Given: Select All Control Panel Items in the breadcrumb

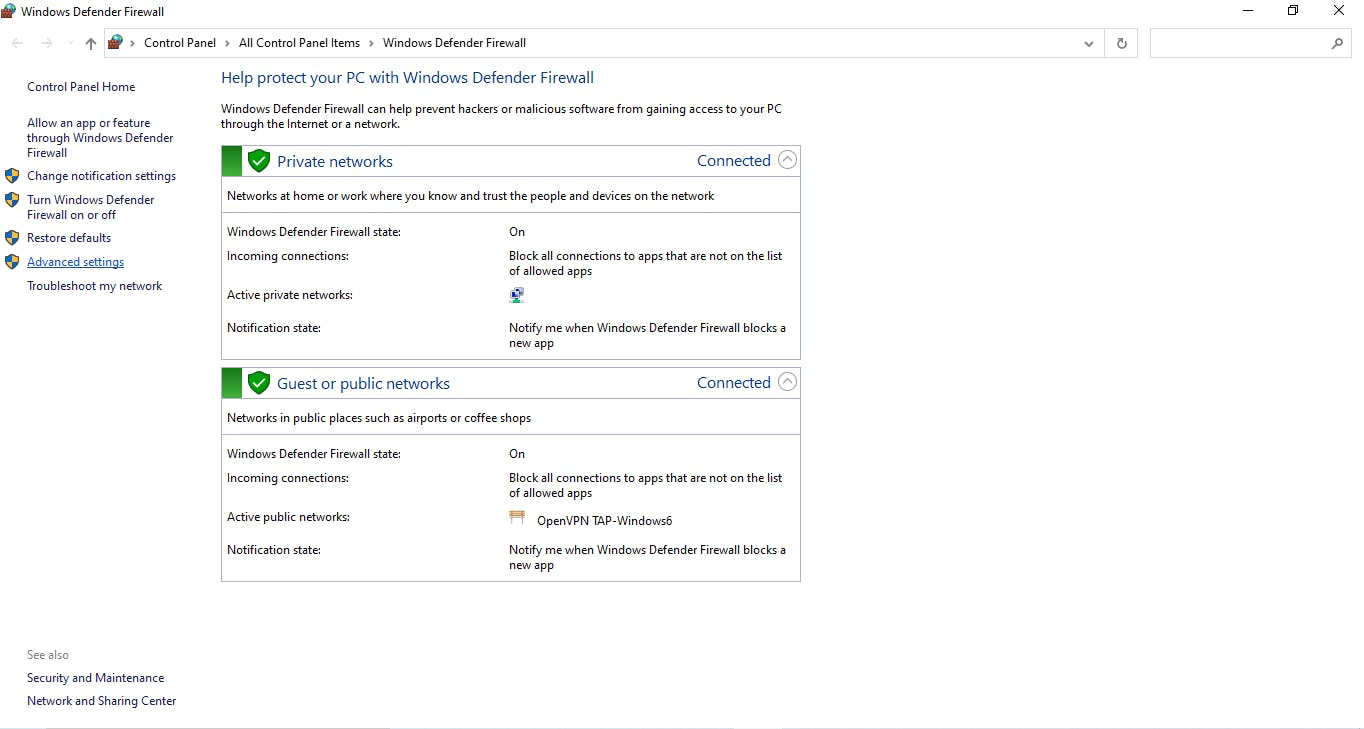Looking at the screenshot, I should 299,43.
